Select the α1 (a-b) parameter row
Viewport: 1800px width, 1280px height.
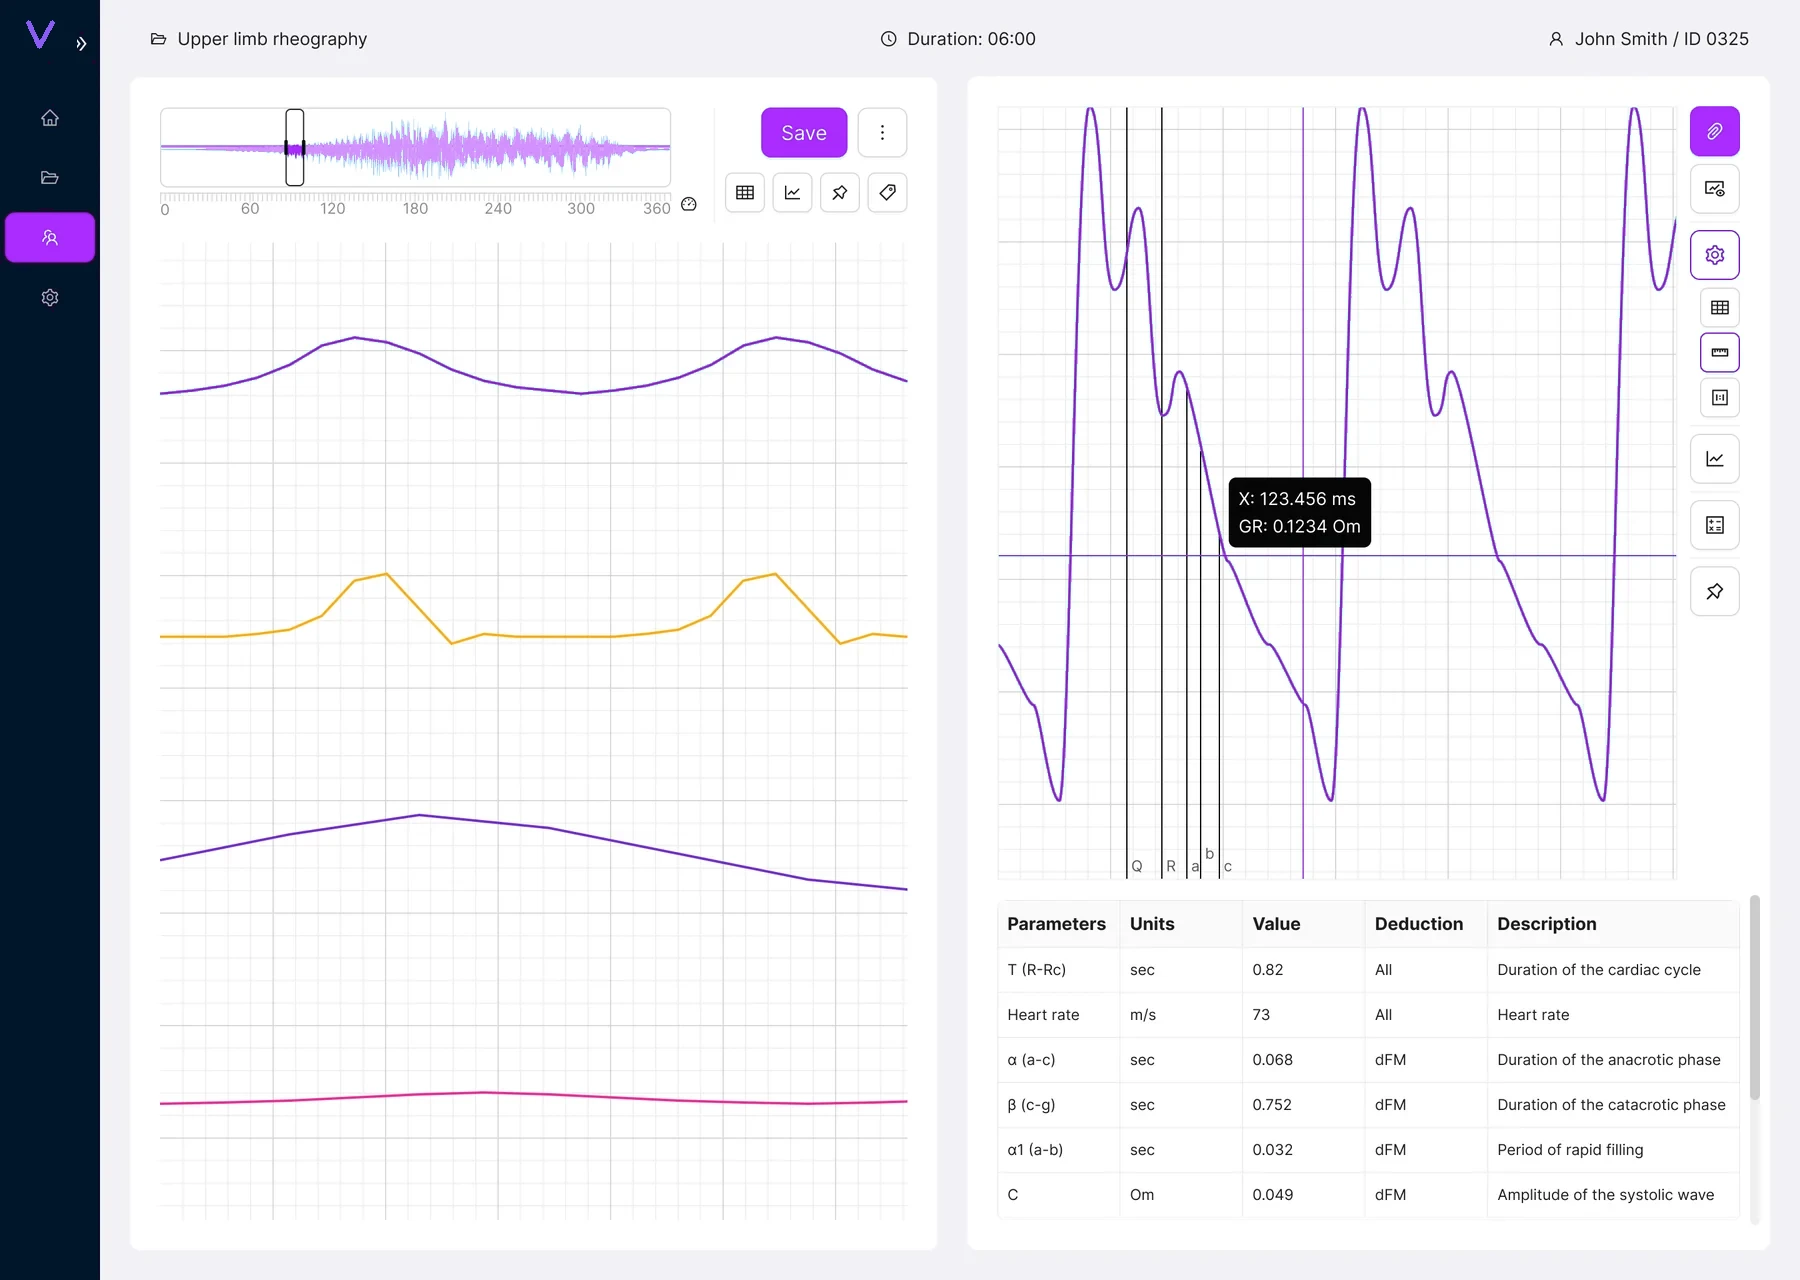1368,1150
